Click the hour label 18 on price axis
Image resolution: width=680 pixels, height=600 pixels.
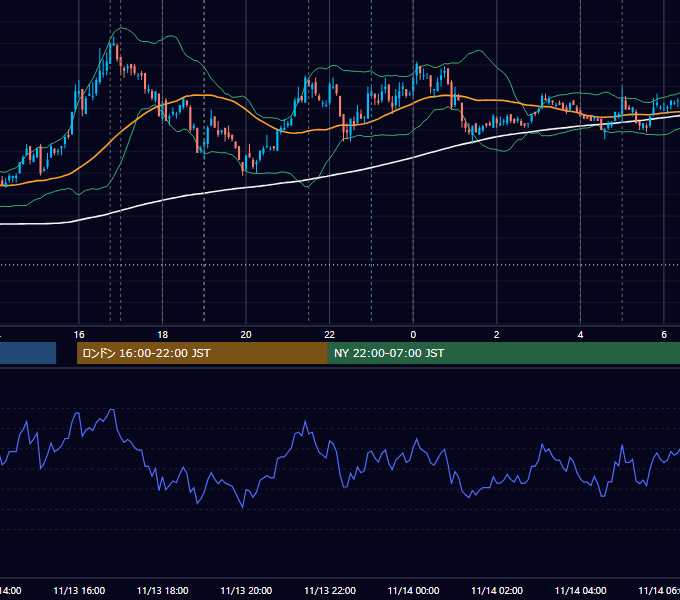pos(163,335)
